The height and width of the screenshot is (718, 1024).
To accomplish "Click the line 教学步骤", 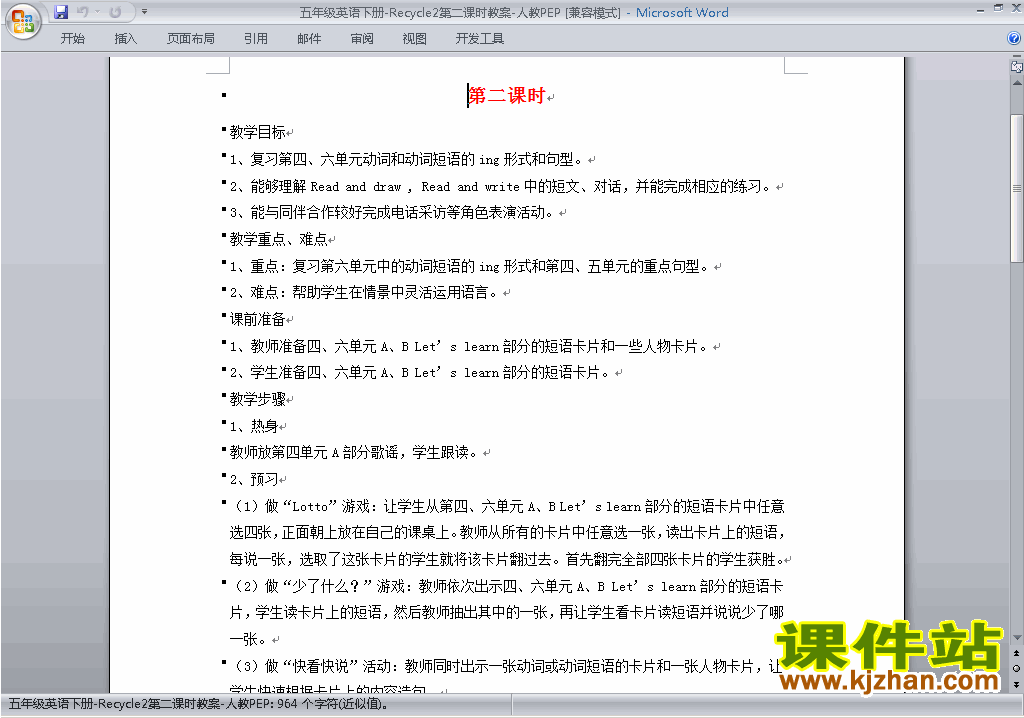I will (x=258, y=399).
